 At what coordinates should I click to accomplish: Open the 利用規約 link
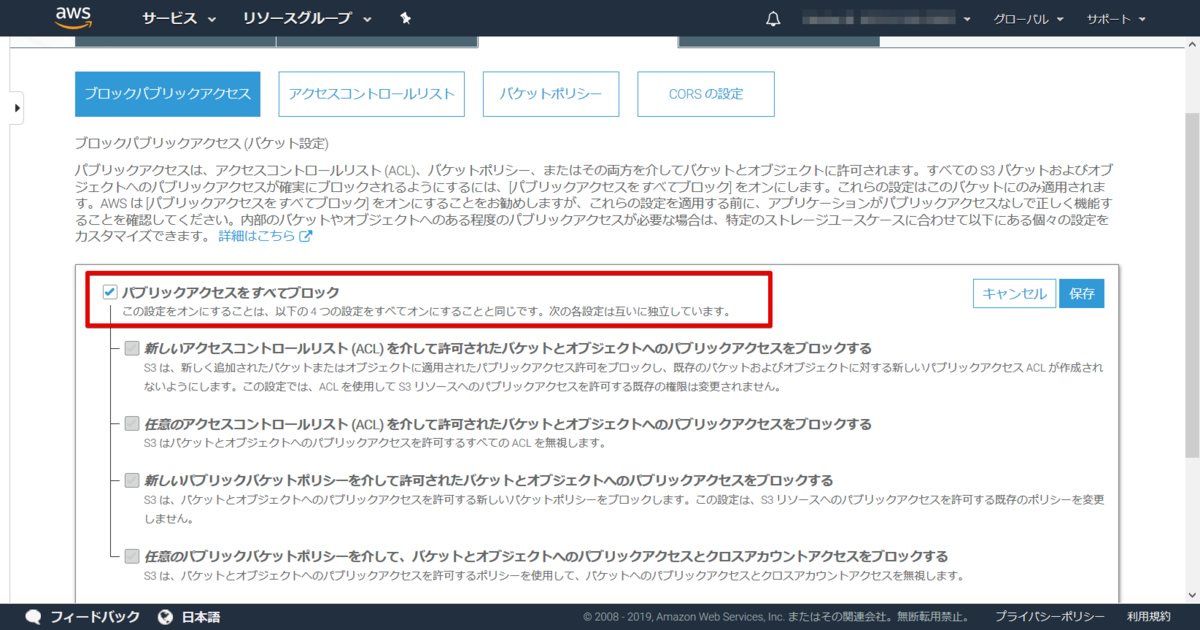coord(1148,617)
